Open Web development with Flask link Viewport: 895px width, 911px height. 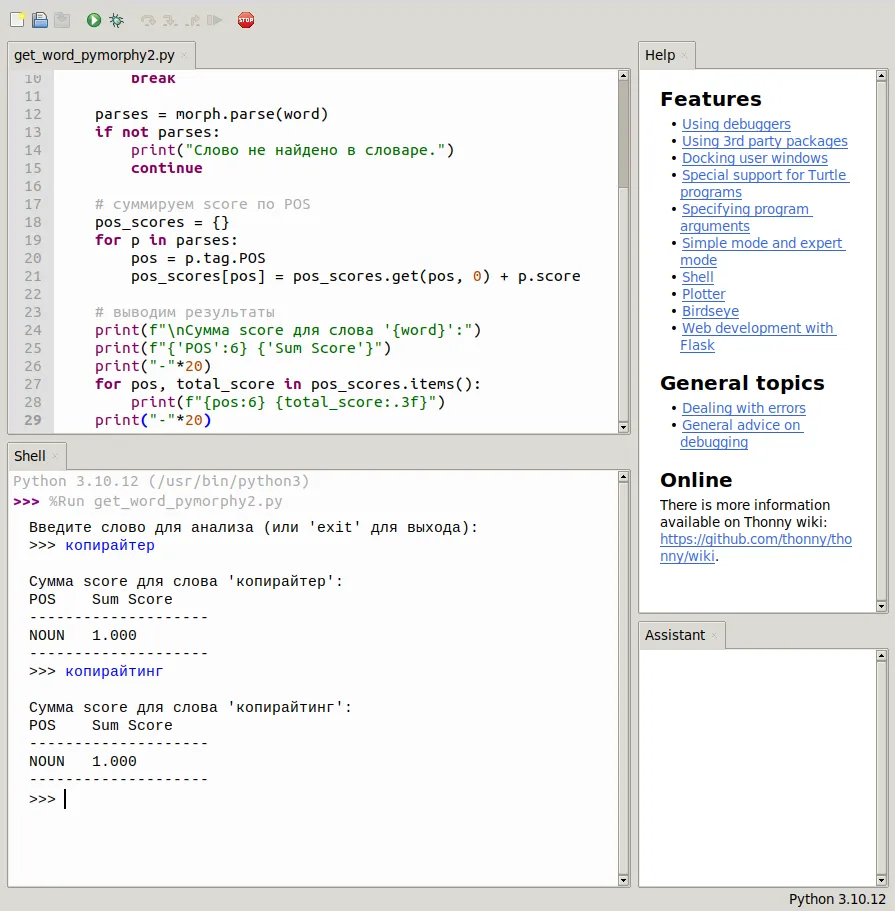pyautogui.click(x=758, y=336)
